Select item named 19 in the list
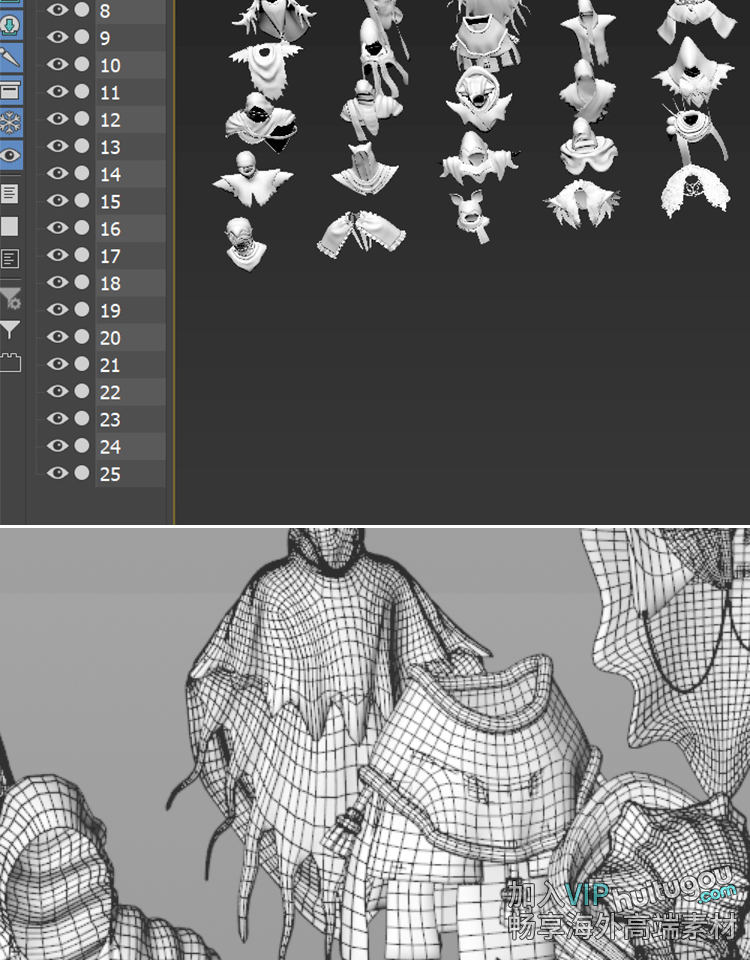Screen dimensions: 750x960 [130, 310]
